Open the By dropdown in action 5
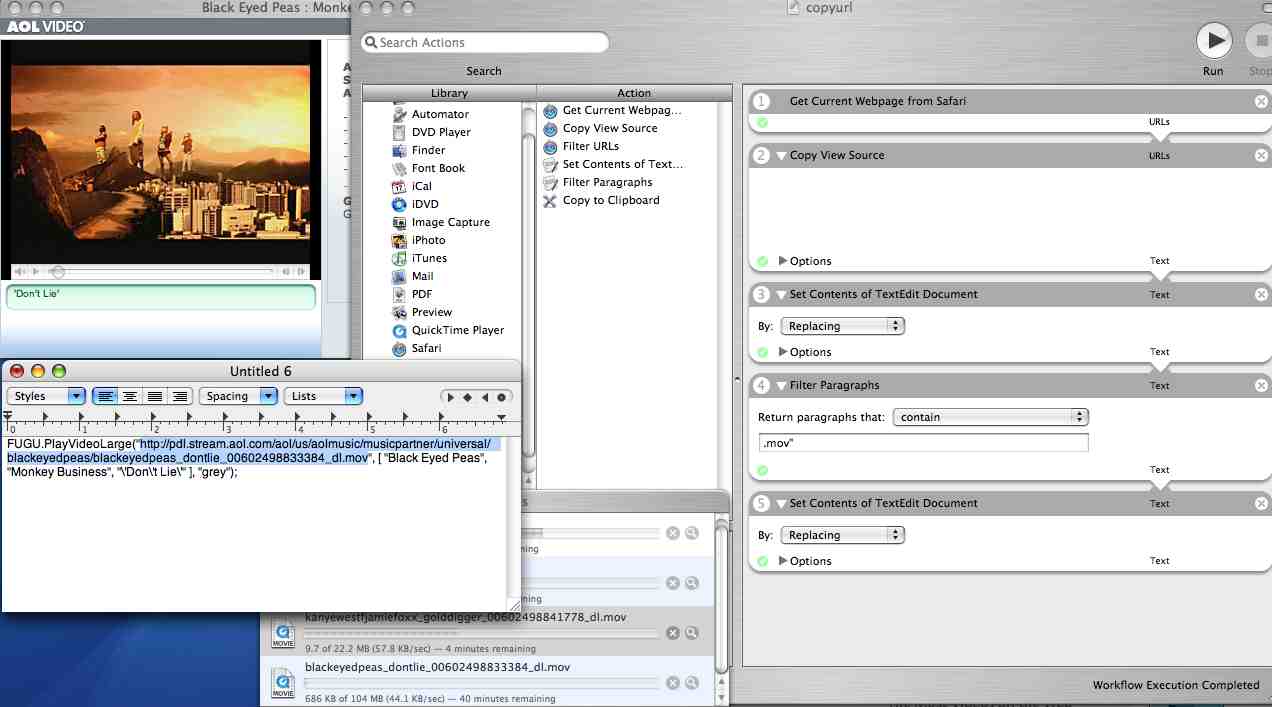 [842, 535]
